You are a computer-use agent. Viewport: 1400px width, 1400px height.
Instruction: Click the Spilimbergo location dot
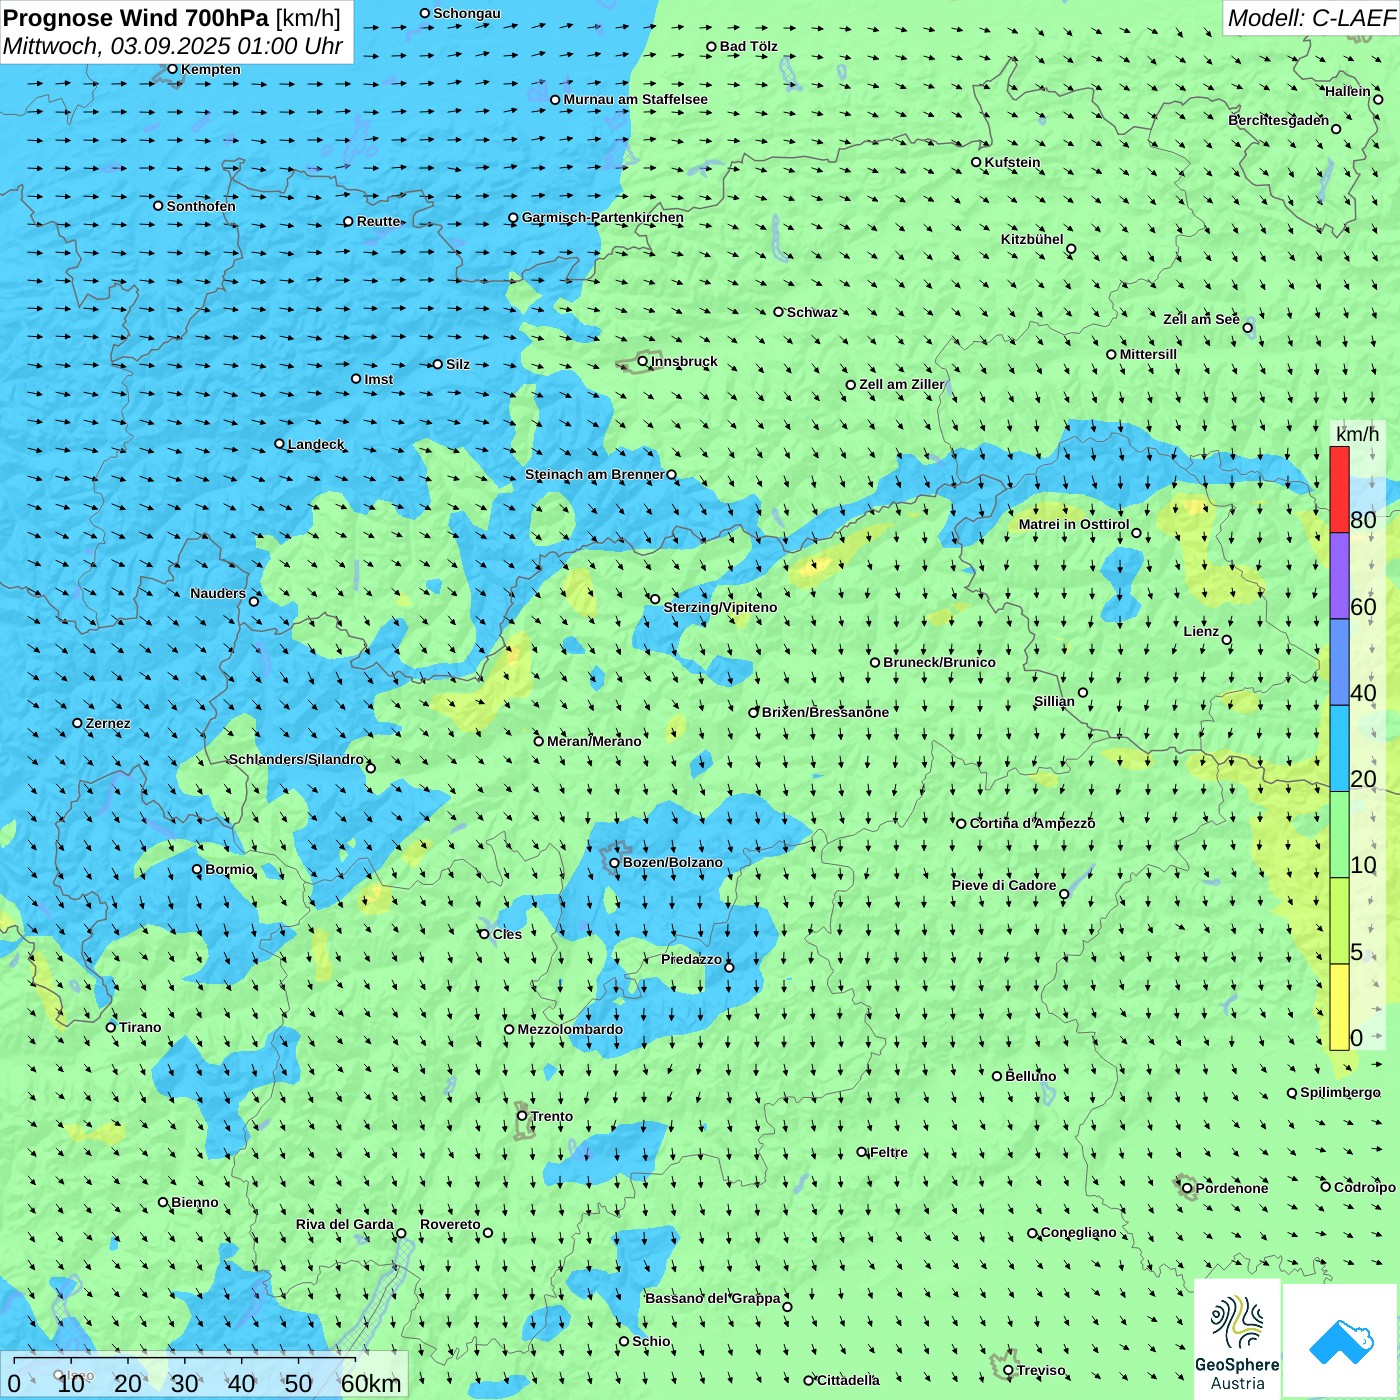point(1292,1093)
